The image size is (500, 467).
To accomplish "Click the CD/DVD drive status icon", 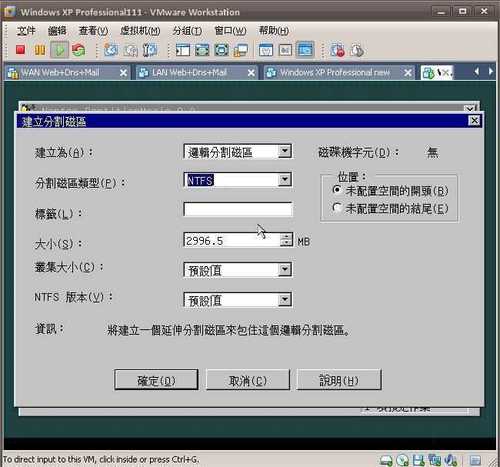I will pos(403,460).
